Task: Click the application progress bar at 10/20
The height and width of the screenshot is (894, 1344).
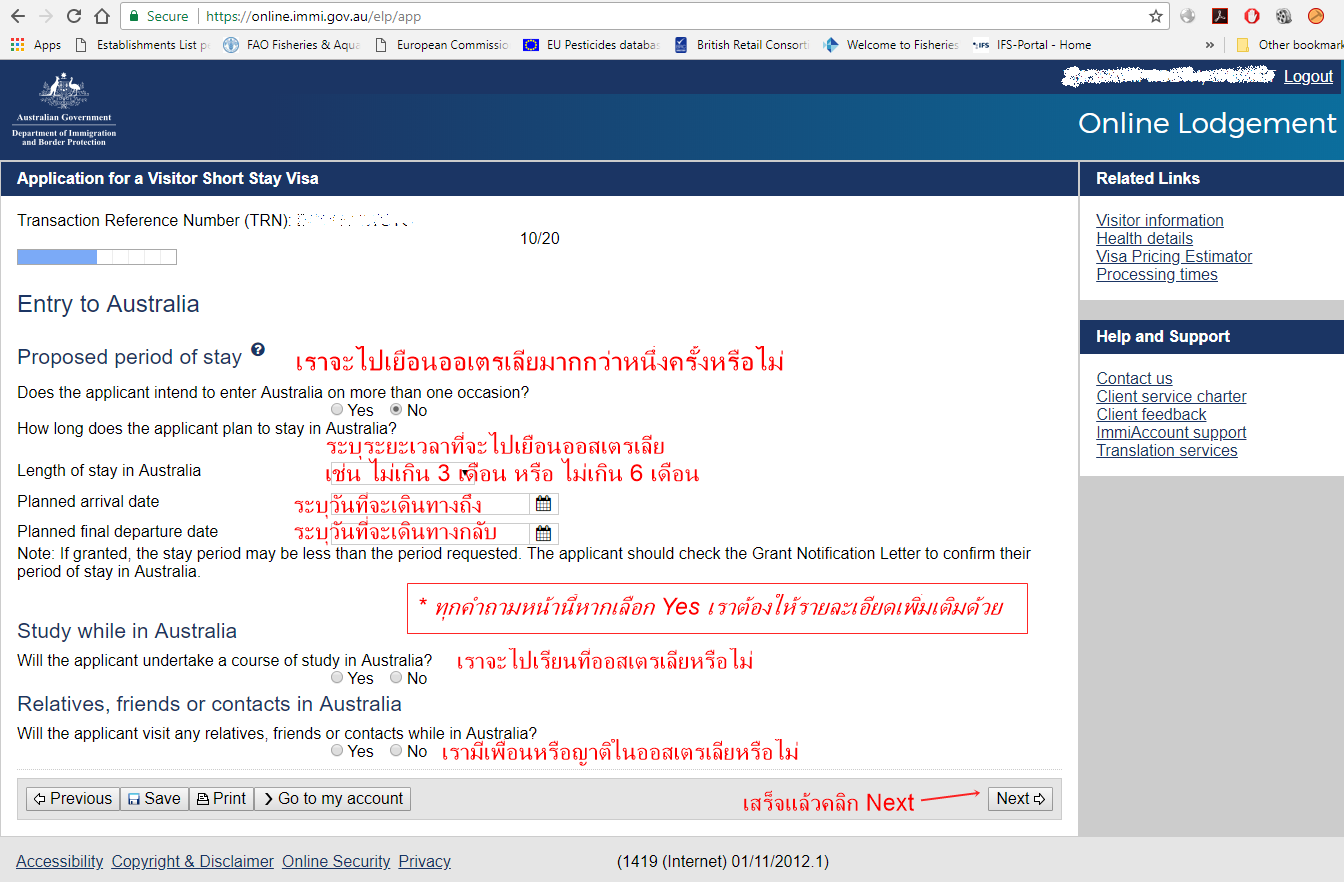Action: tap(97, 257)
